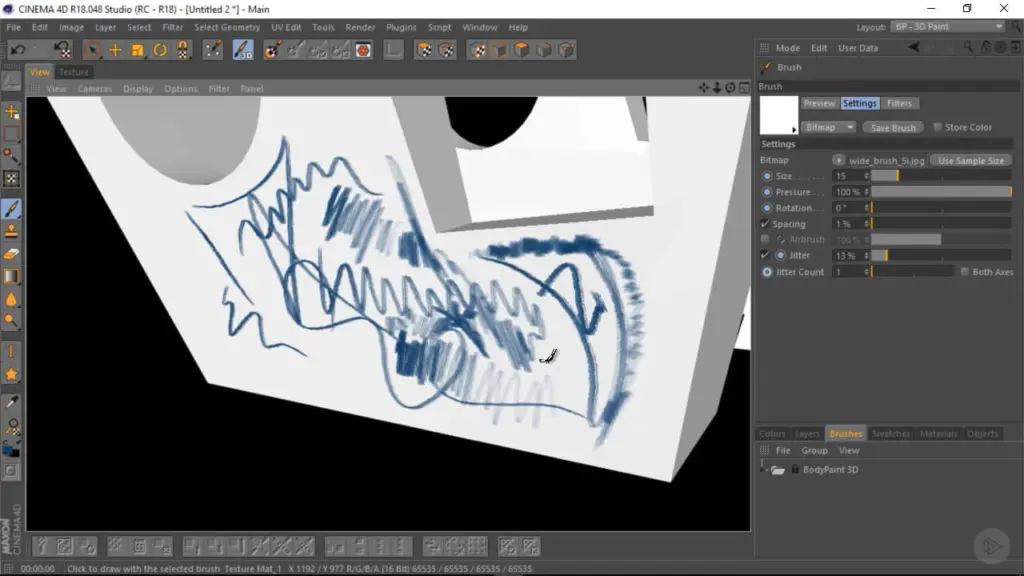
Task: Uncheck the Jitter checkbox
Action: coord(765,255)
